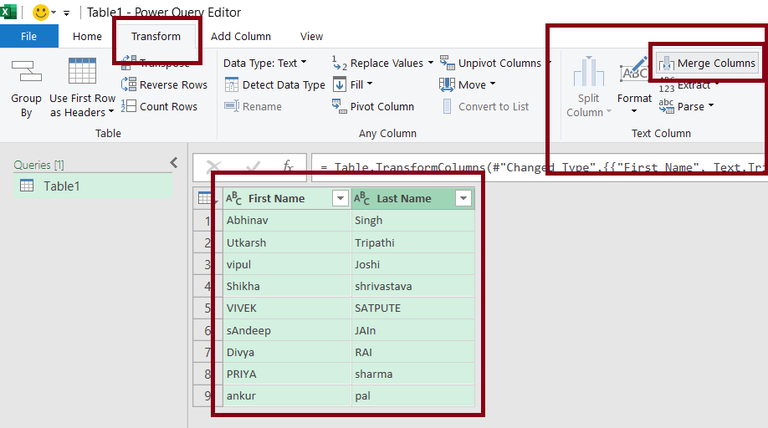Viewport: 768px width, 428px height.
Task: Open the Last Name column filter dropdown
Action: point(463,198)
